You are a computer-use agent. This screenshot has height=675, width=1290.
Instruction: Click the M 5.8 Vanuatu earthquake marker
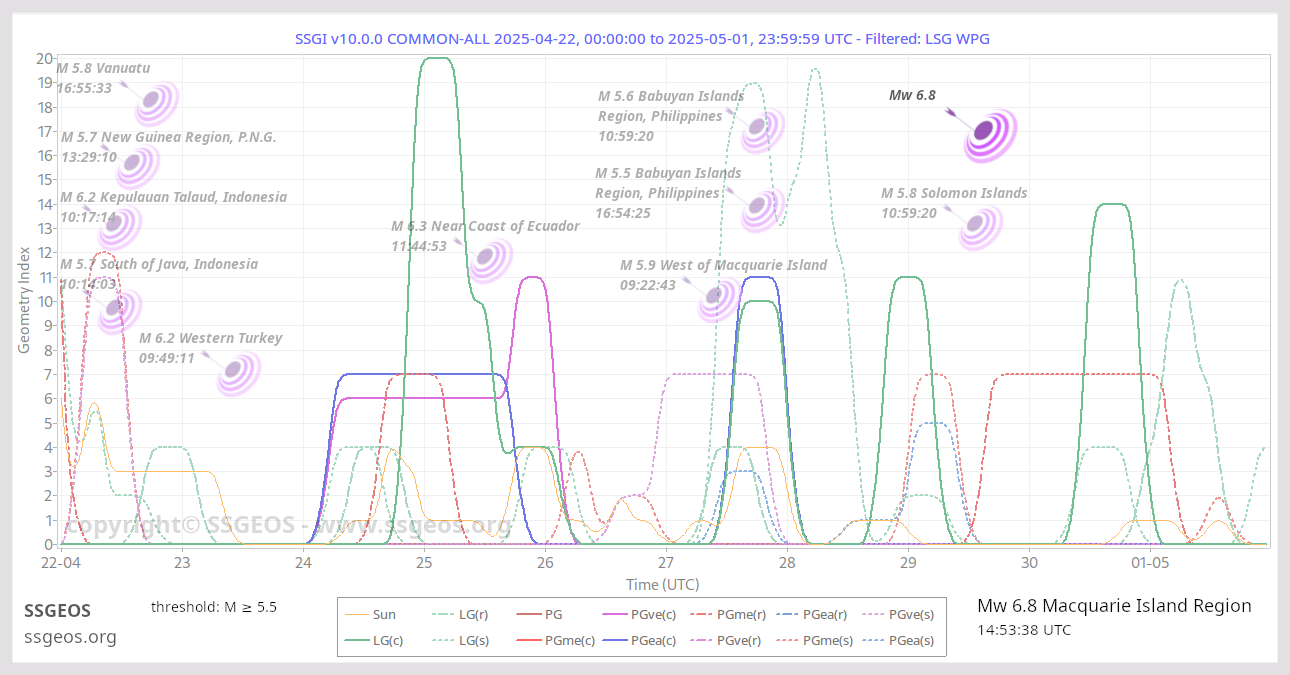tap(154, 100)
